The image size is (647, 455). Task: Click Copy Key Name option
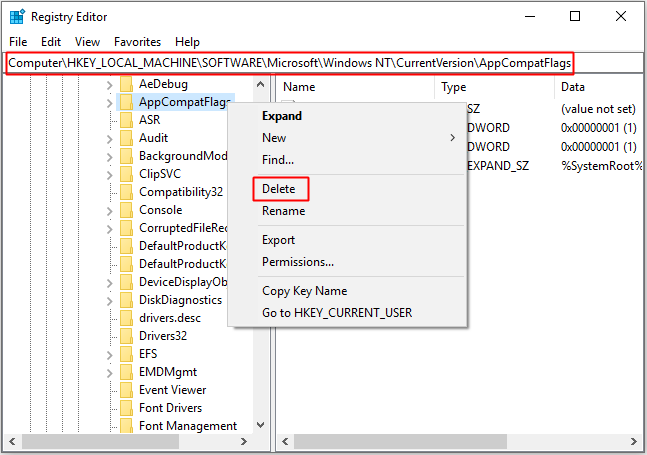(304, 291)
